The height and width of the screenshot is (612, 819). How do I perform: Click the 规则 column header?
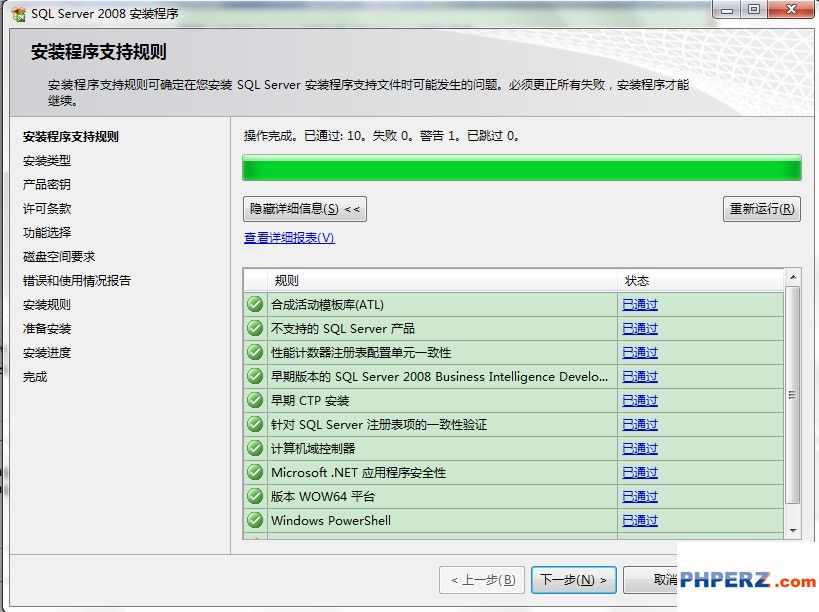coord(442,281)
